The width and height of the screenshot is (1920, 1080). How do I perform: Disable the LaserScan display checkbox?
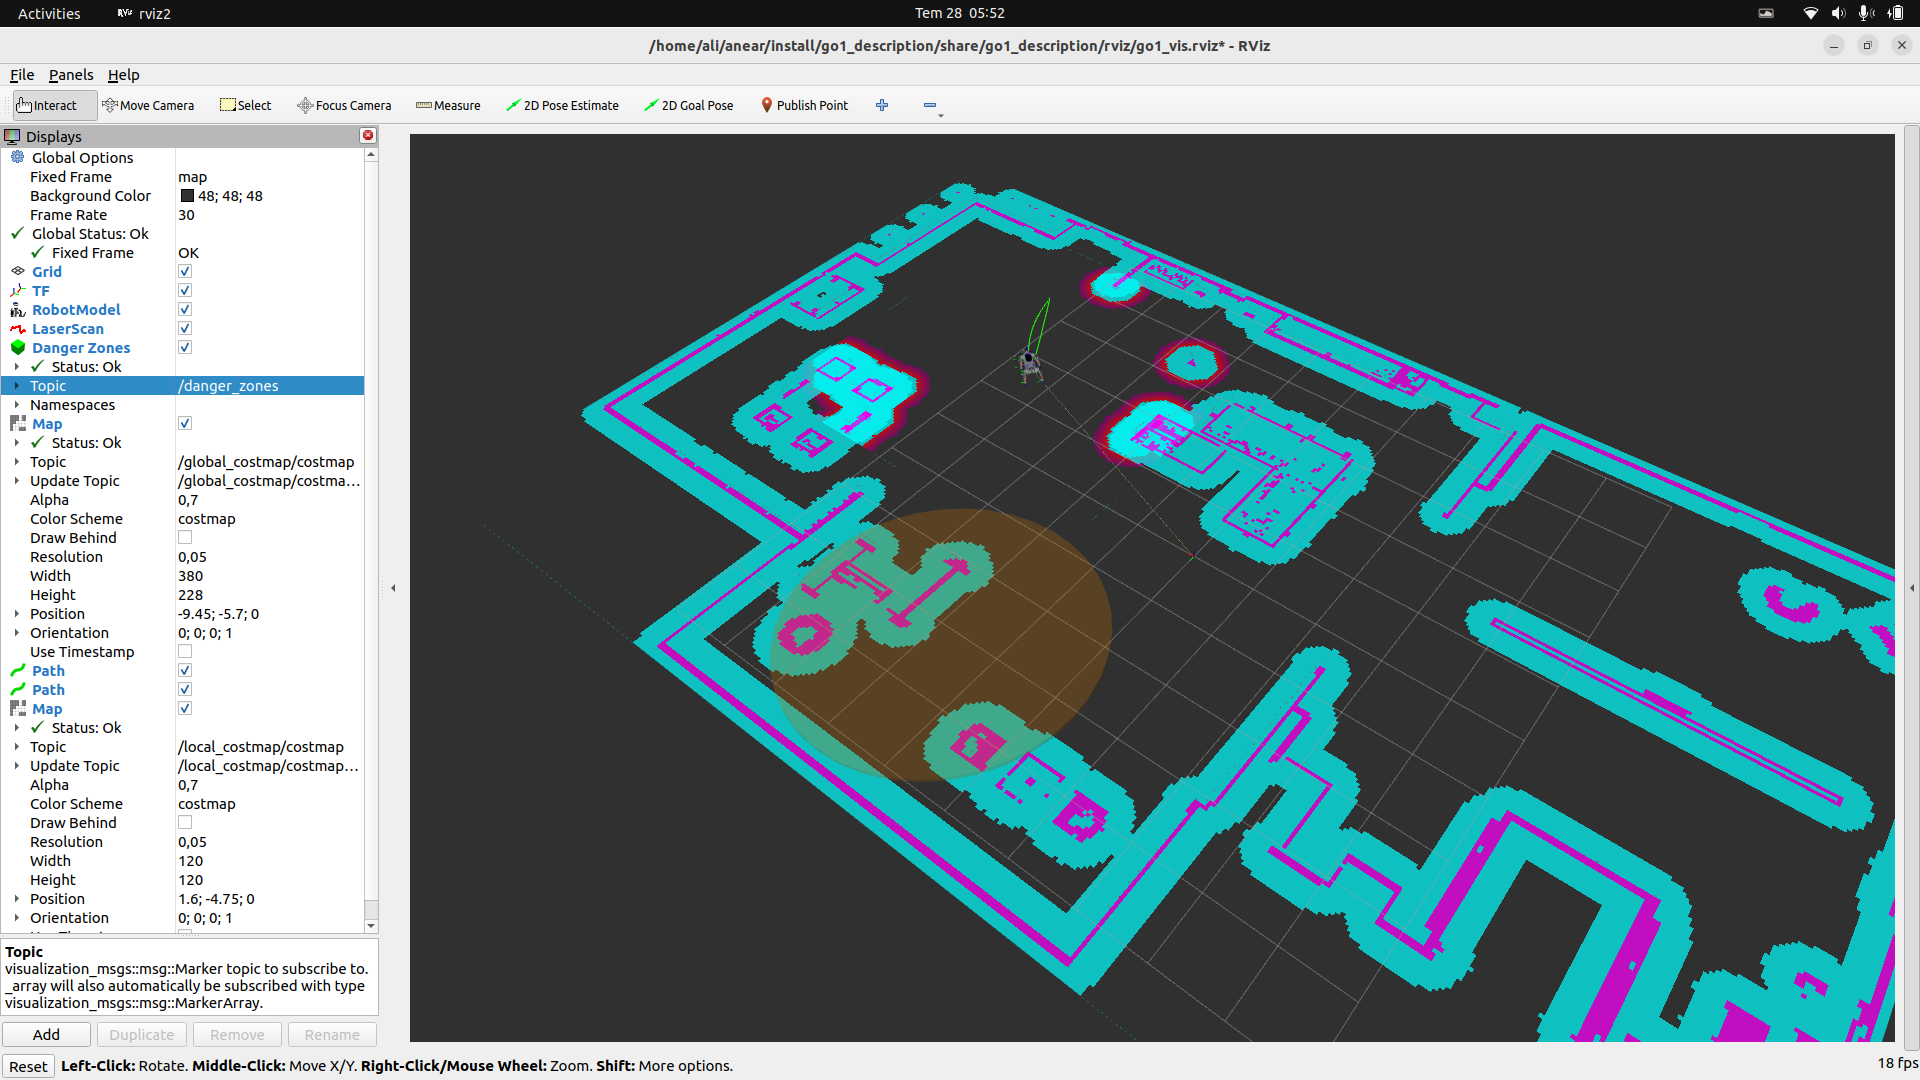tap(185, 329)
